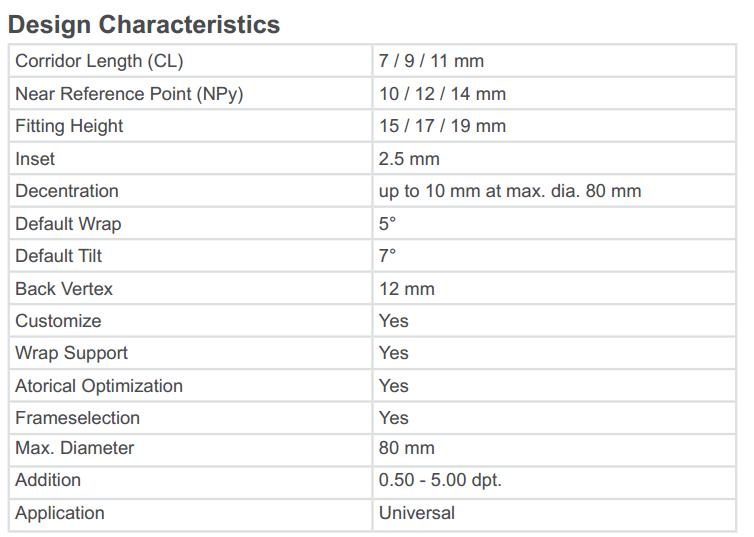Click the Back Vertex value 12 mm
Viewport: 754px width, 537px height.
pos(407,289)
